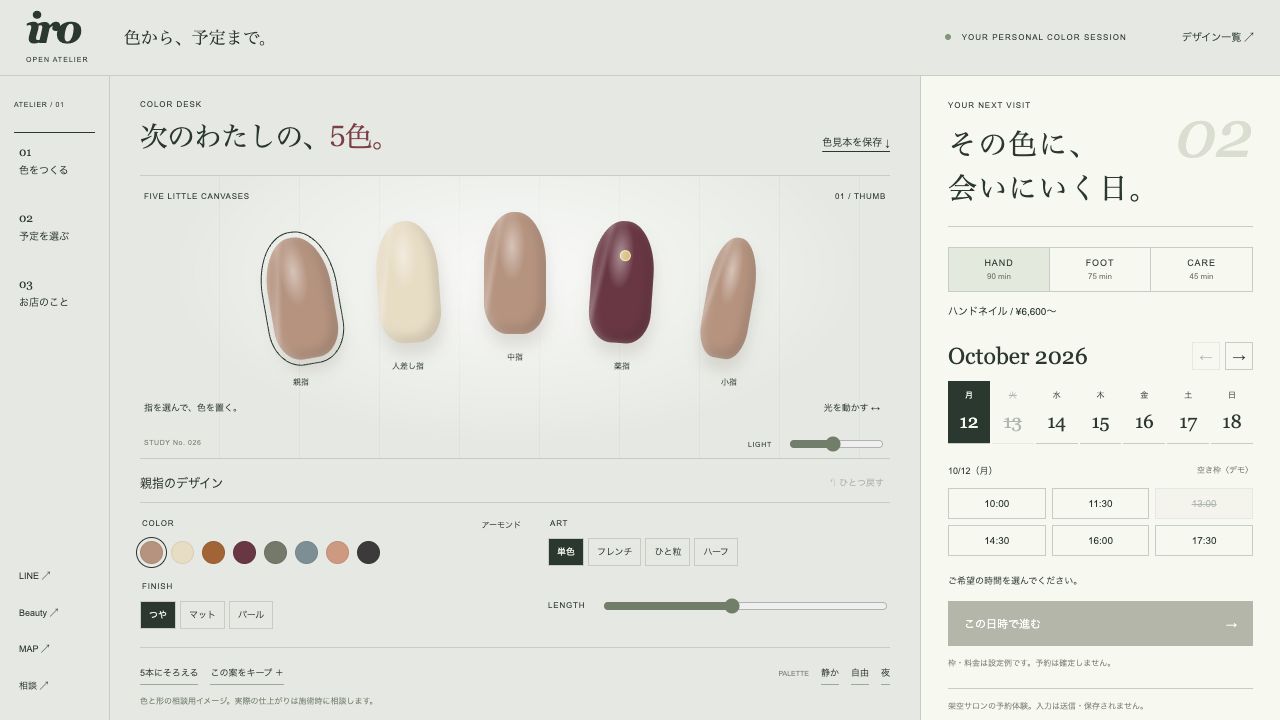Open the Beauty external link

tap(39, 613)
